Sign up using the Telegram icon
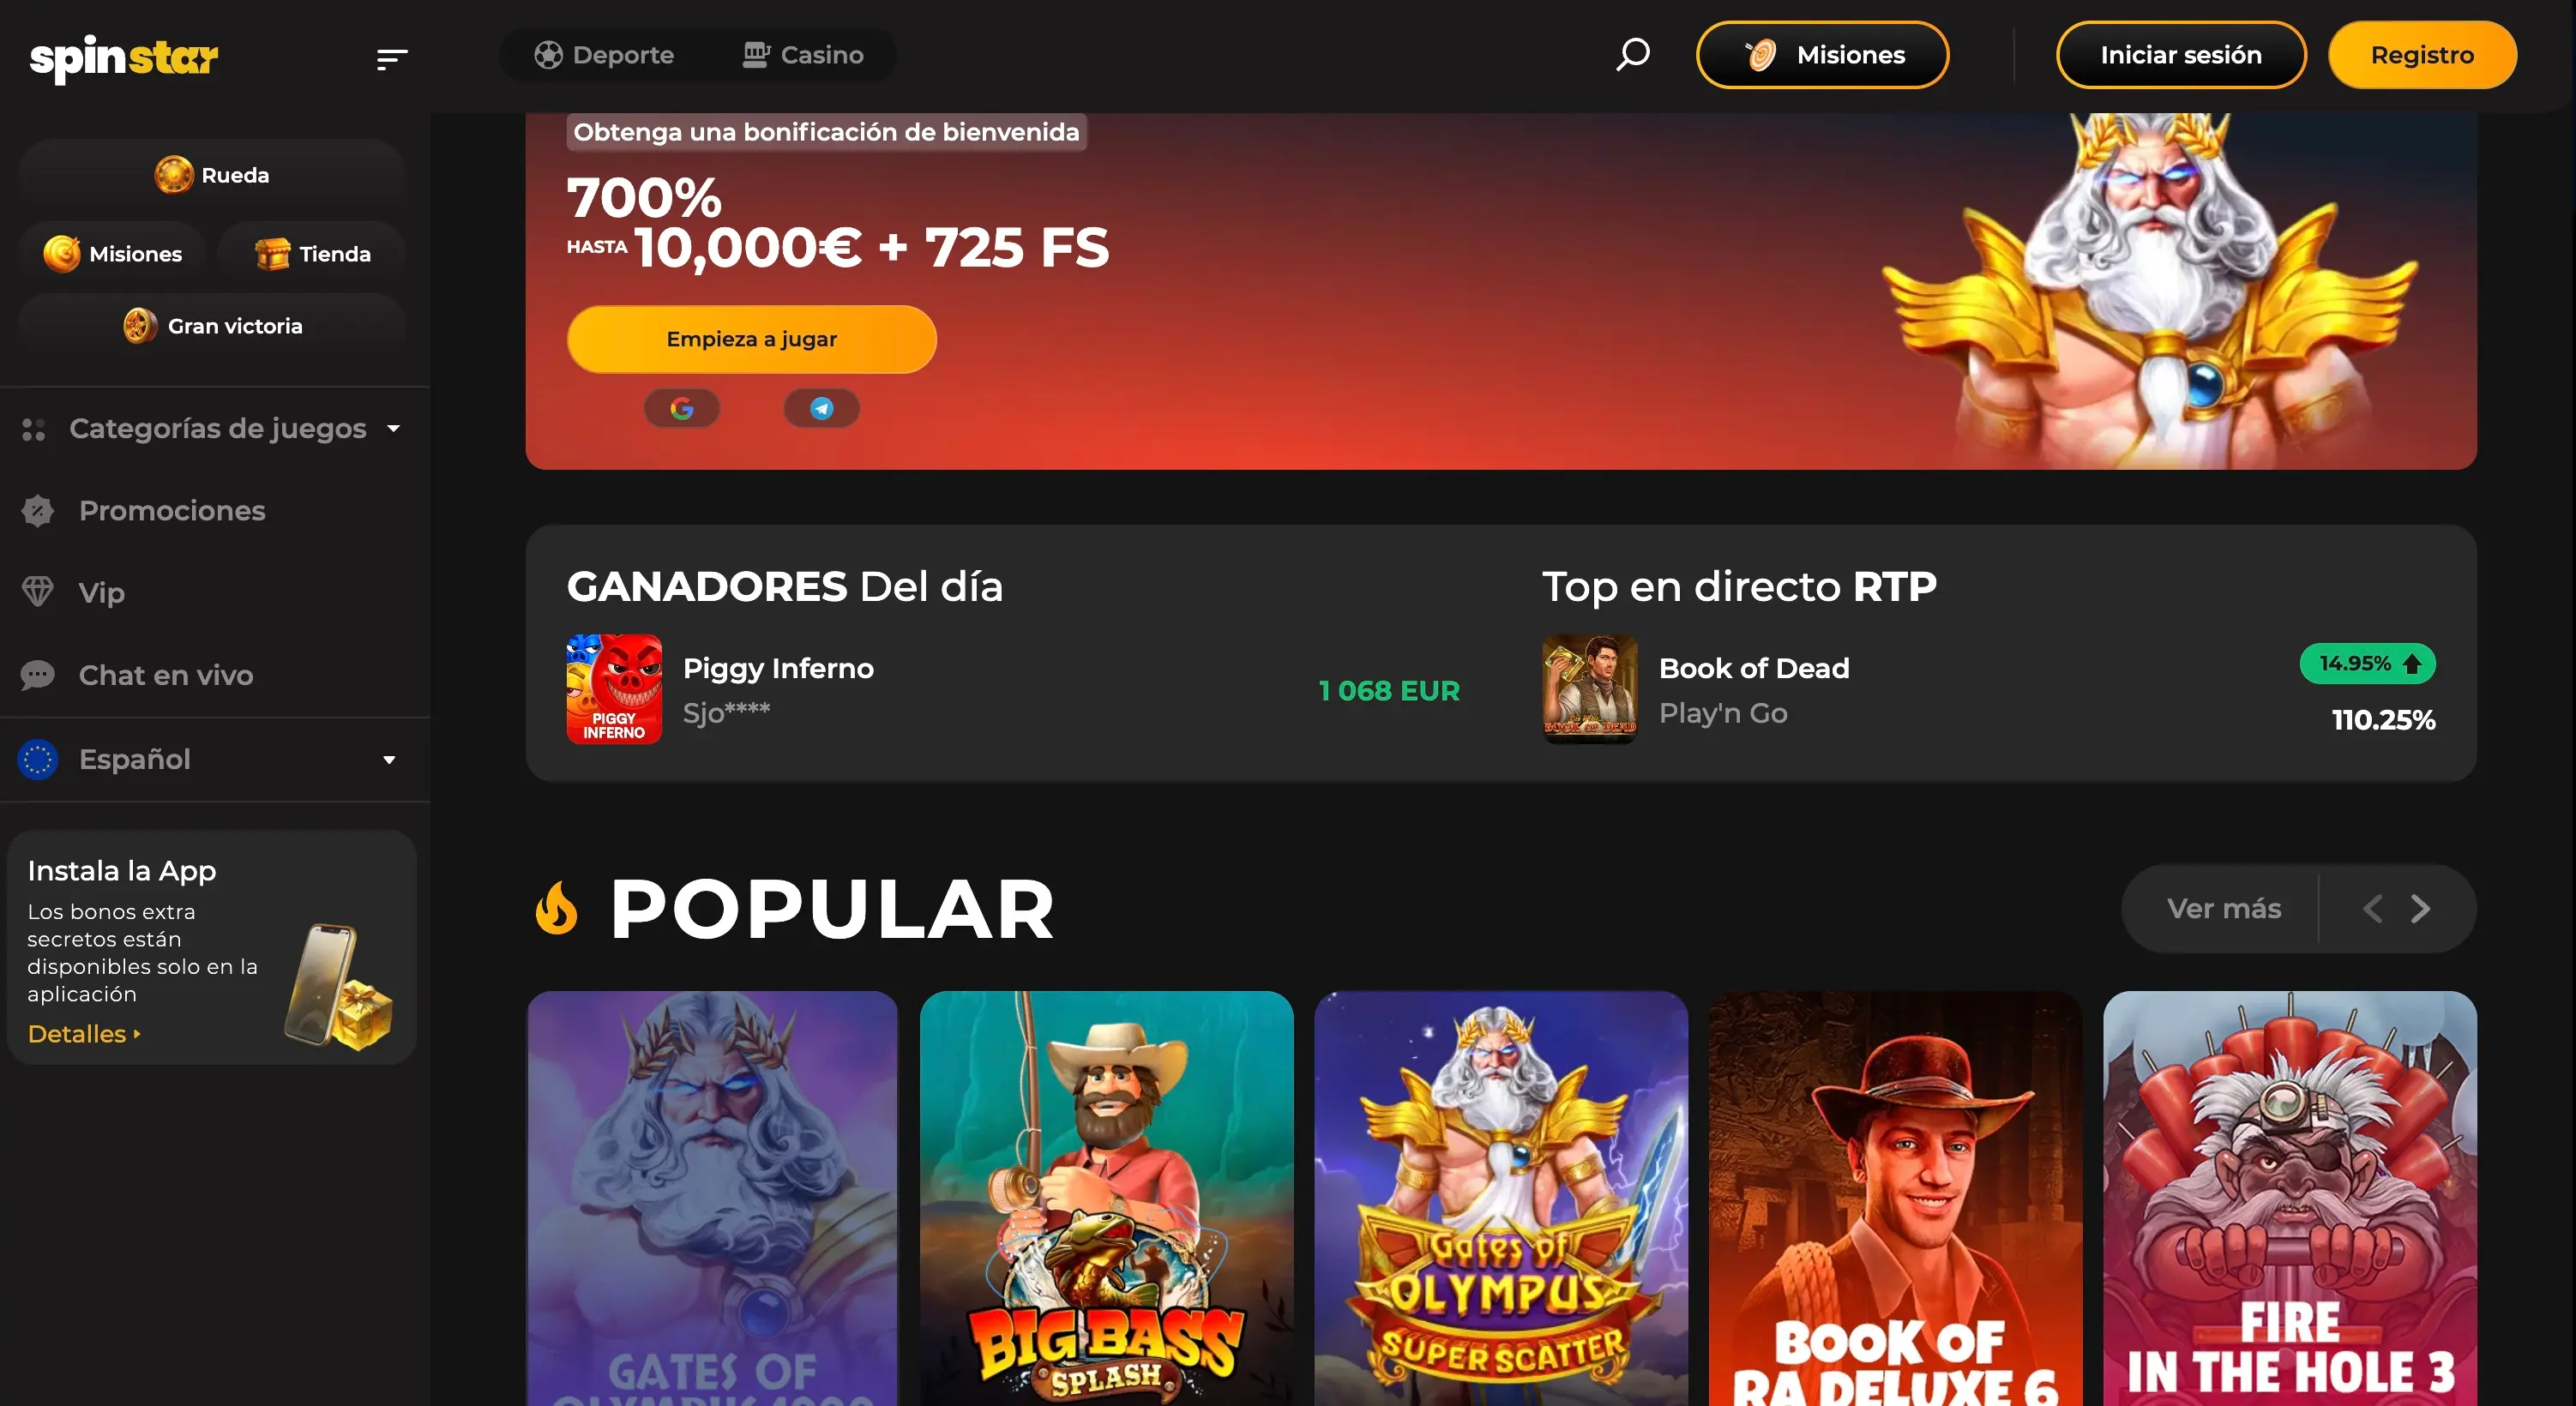Screen dimensions: 2576x1406 coord(821,408)
